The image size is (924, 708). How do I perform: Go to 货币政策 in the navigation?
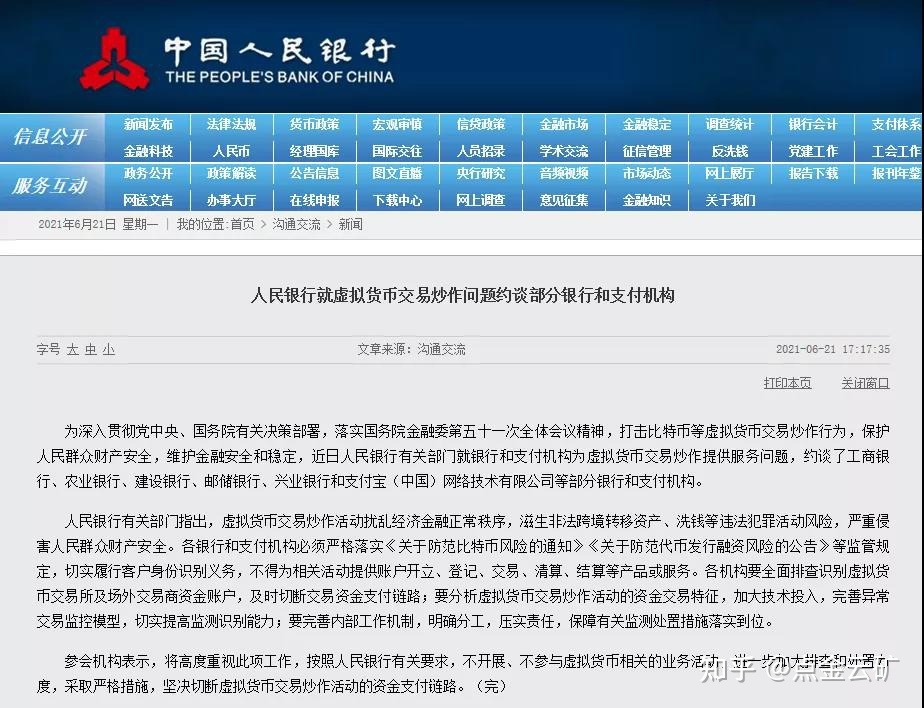coord(314,124)
